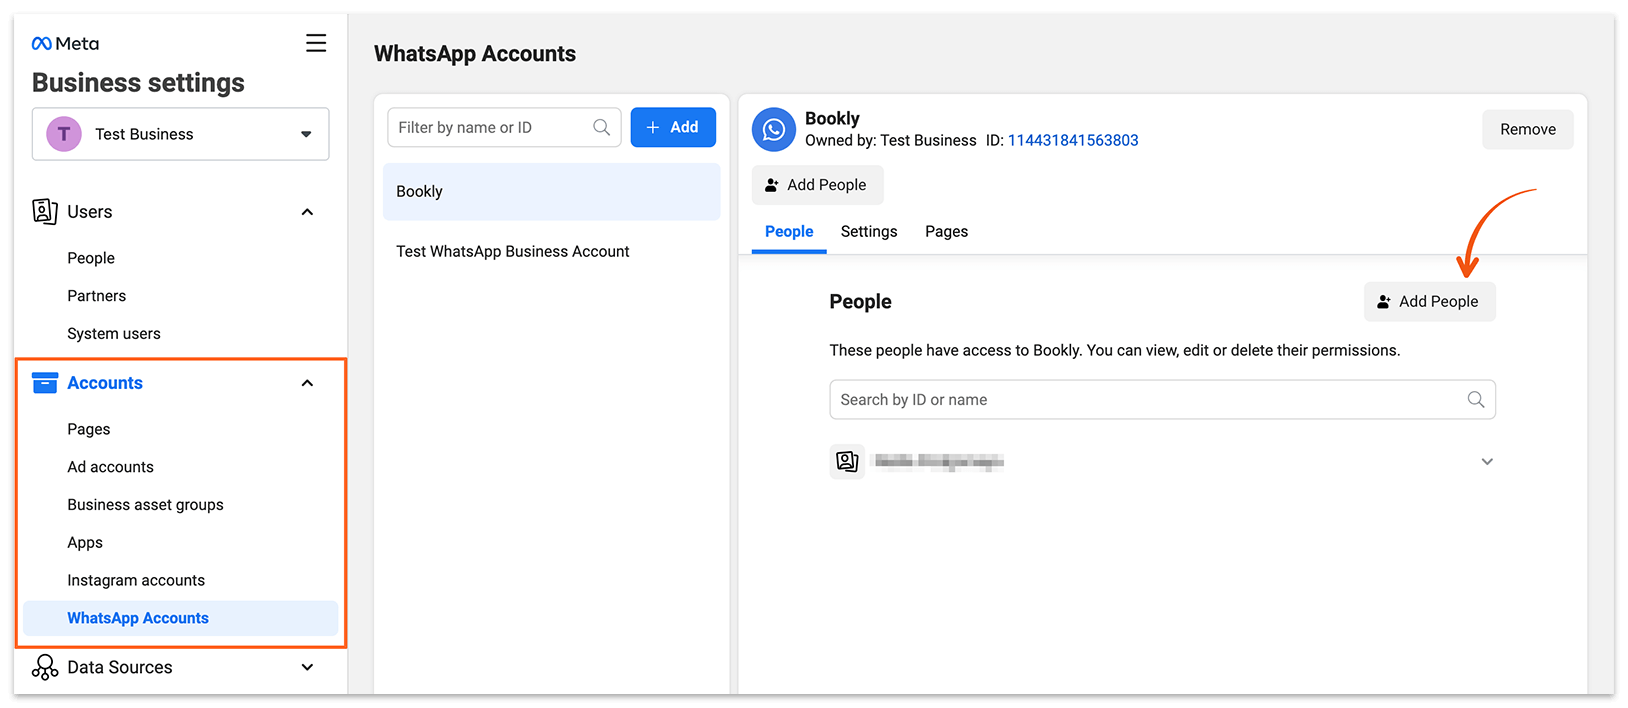
Task: Click Add People beside People heading
Action: point(1430,301)
